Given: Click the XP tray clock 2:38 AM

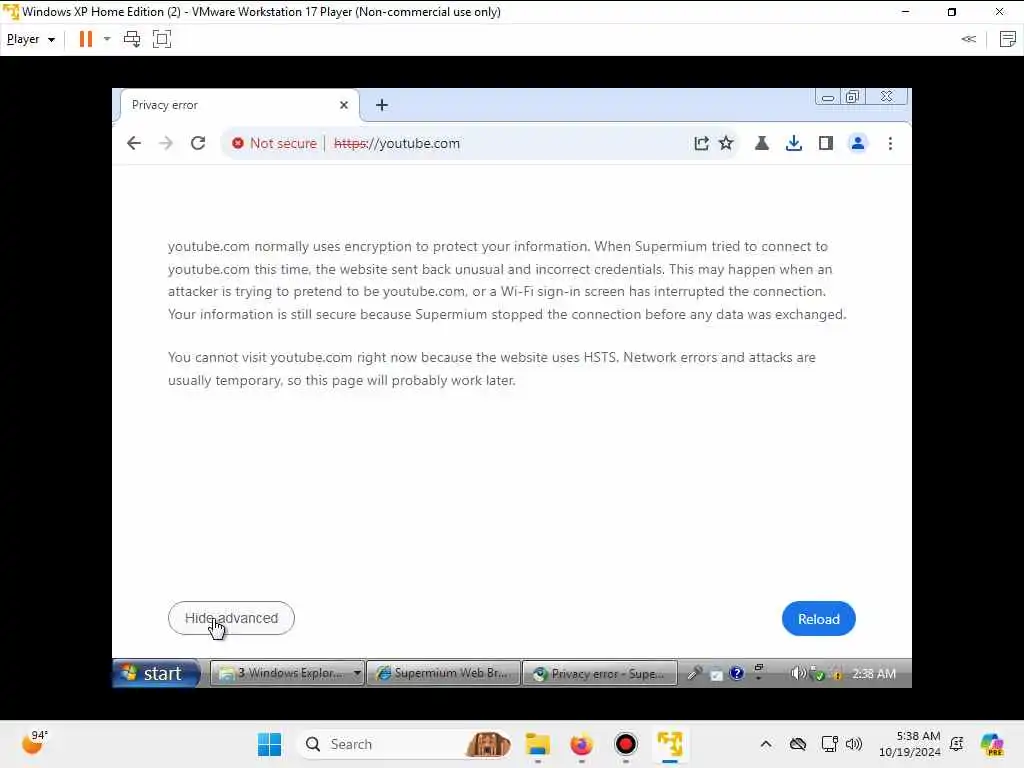Looking at the screenshot, I should [874, 673].
